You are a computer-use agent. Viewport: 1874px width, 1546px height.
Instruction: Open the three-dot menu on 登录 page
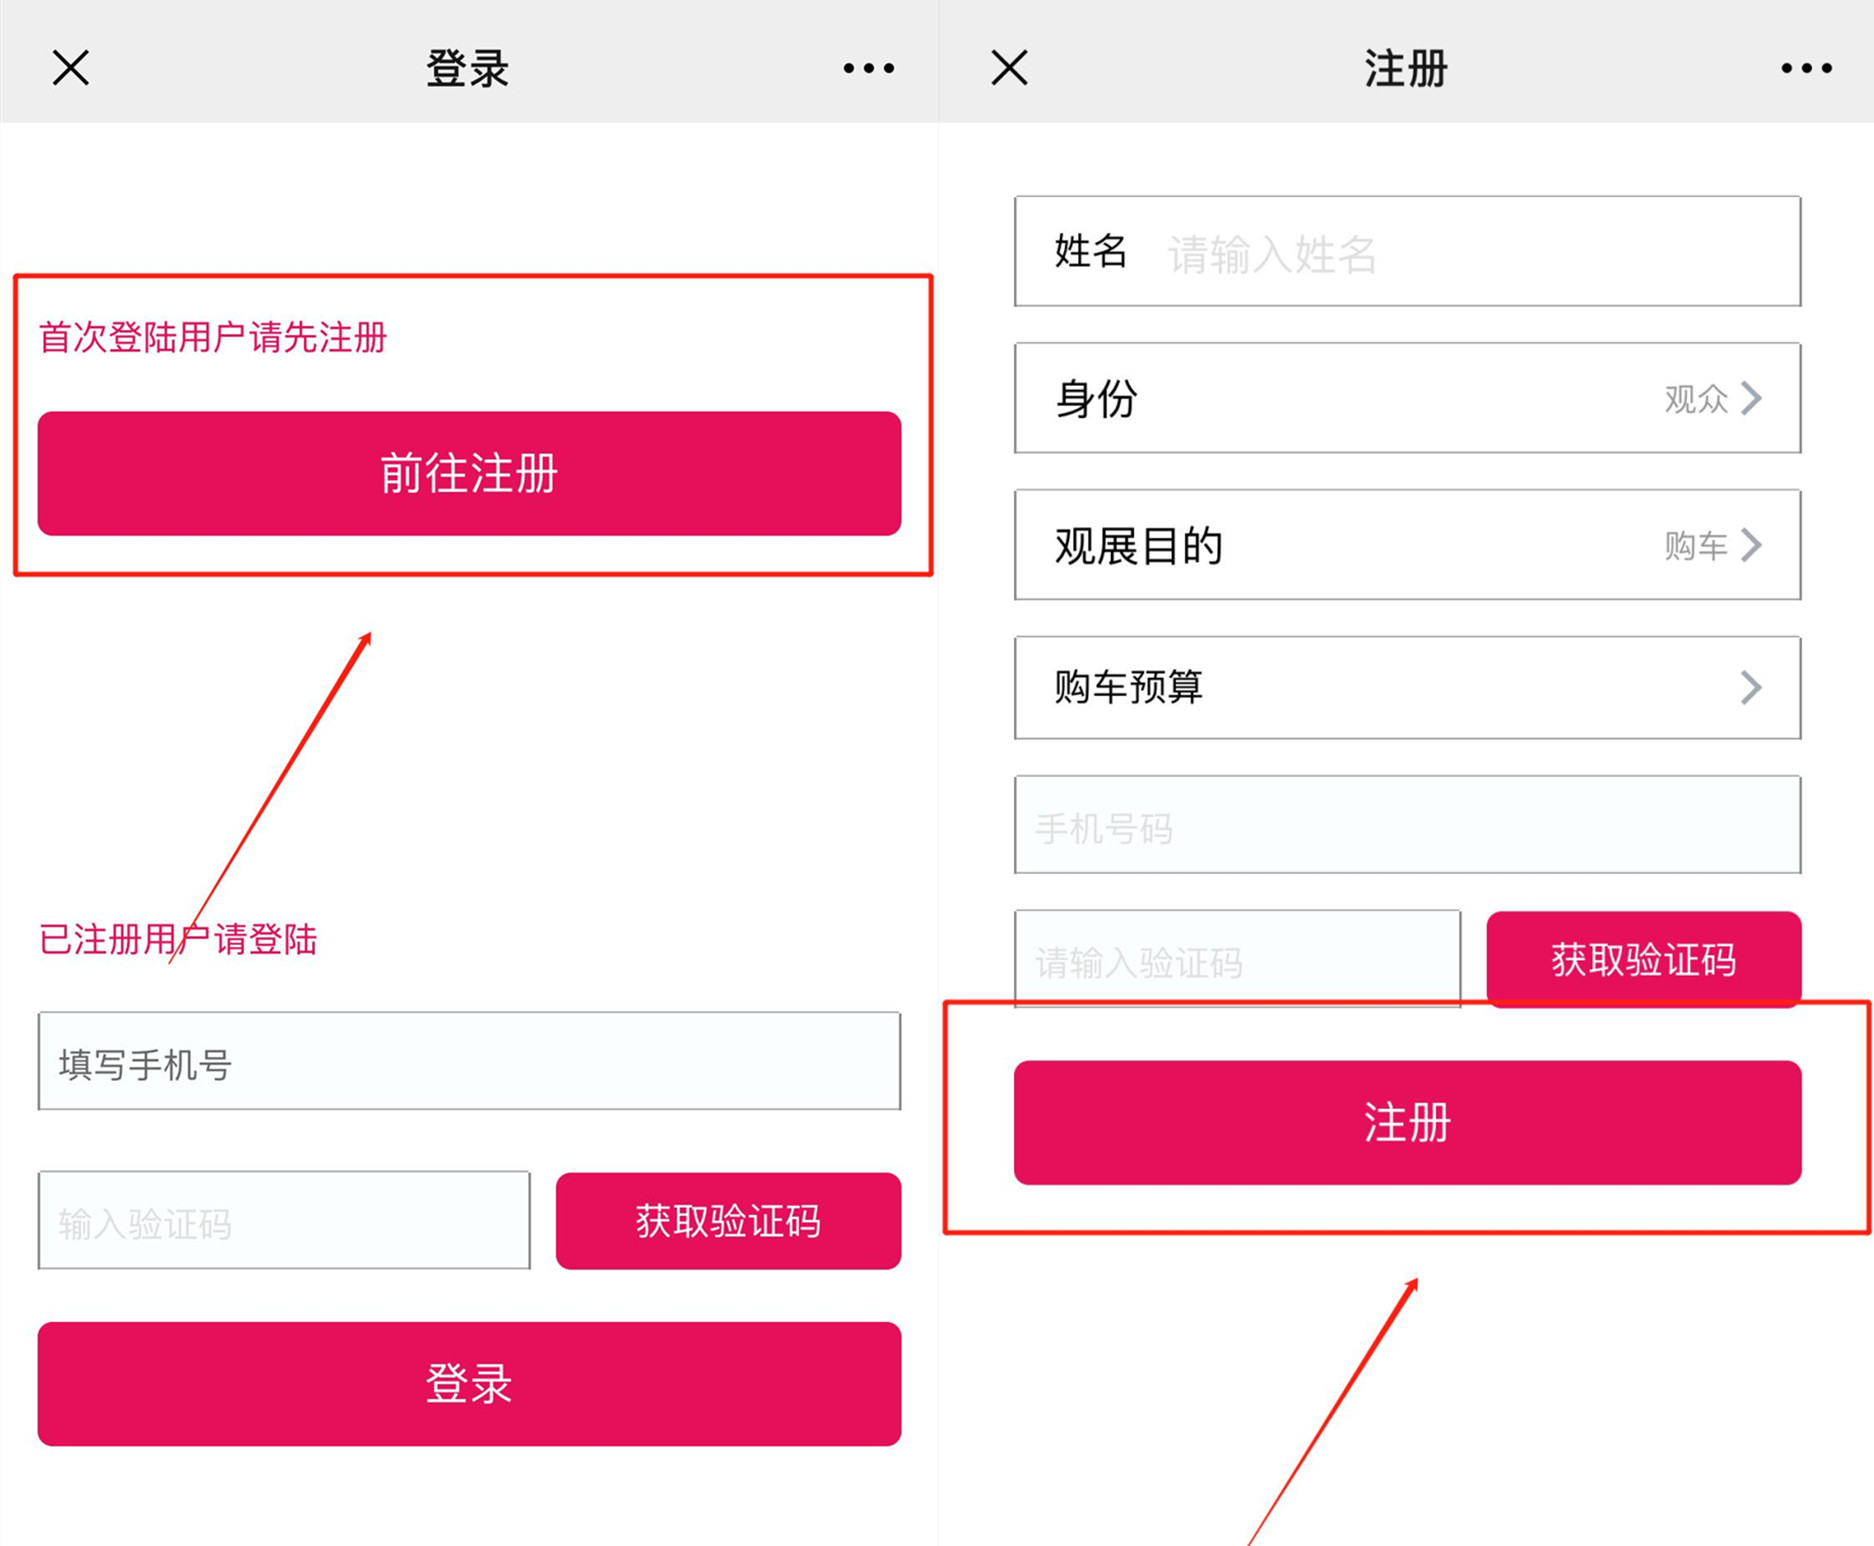868,69
